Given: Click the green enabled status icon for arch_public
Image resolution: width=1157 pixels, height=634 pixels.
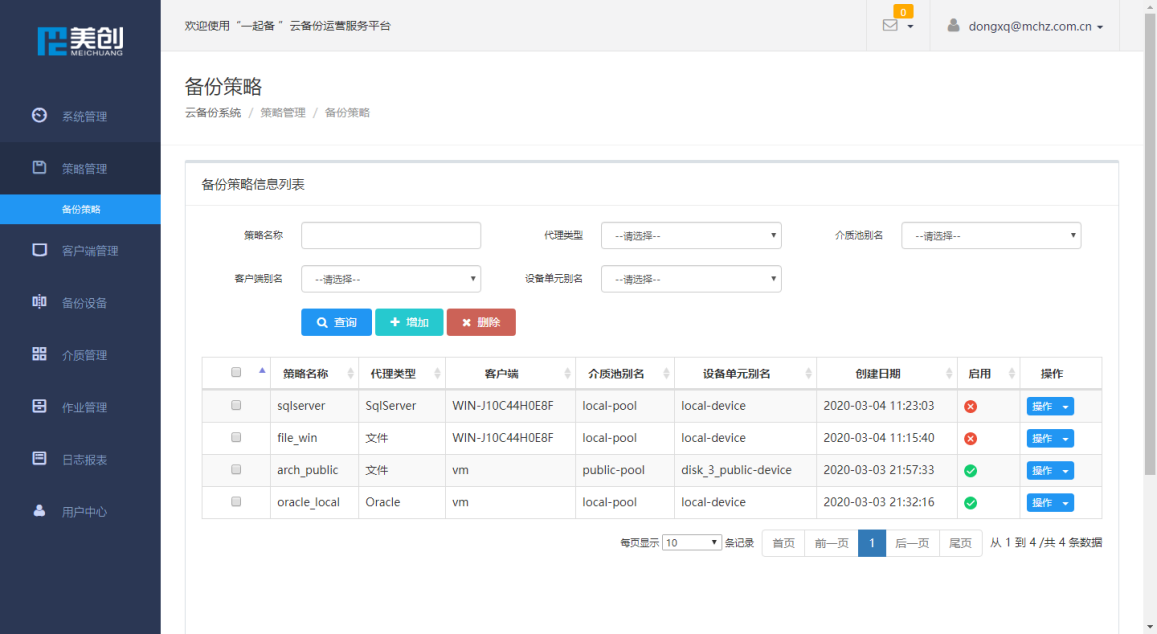Looking at the screenshot, I should (970, 471).
